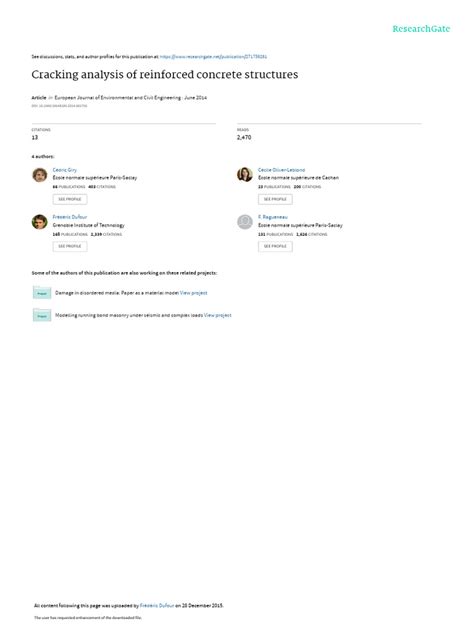
Task: Click See Profile button under F. Ragueneau
Action: [275, 246]
